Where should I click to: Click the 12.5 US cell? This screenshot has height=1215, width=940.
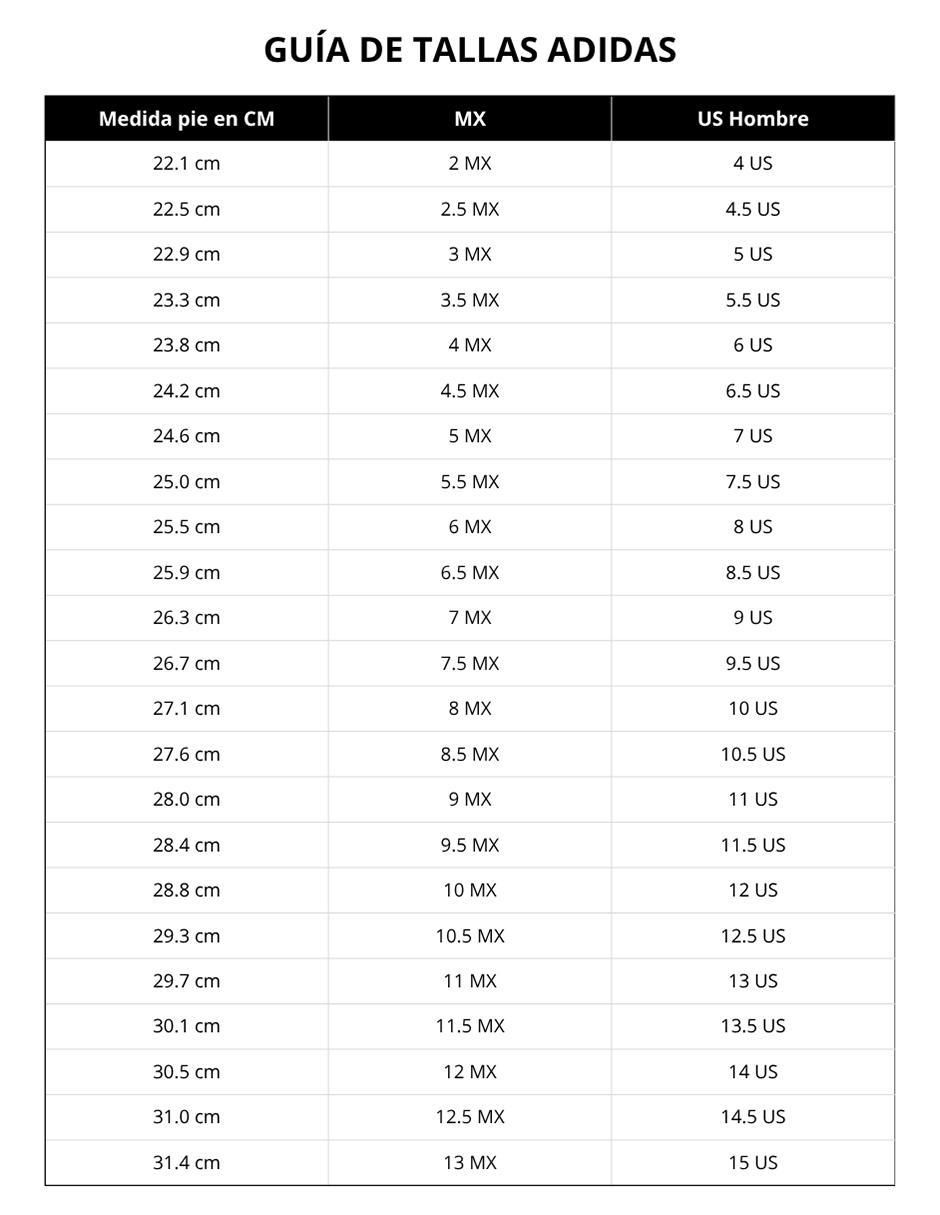pos(753,936)
